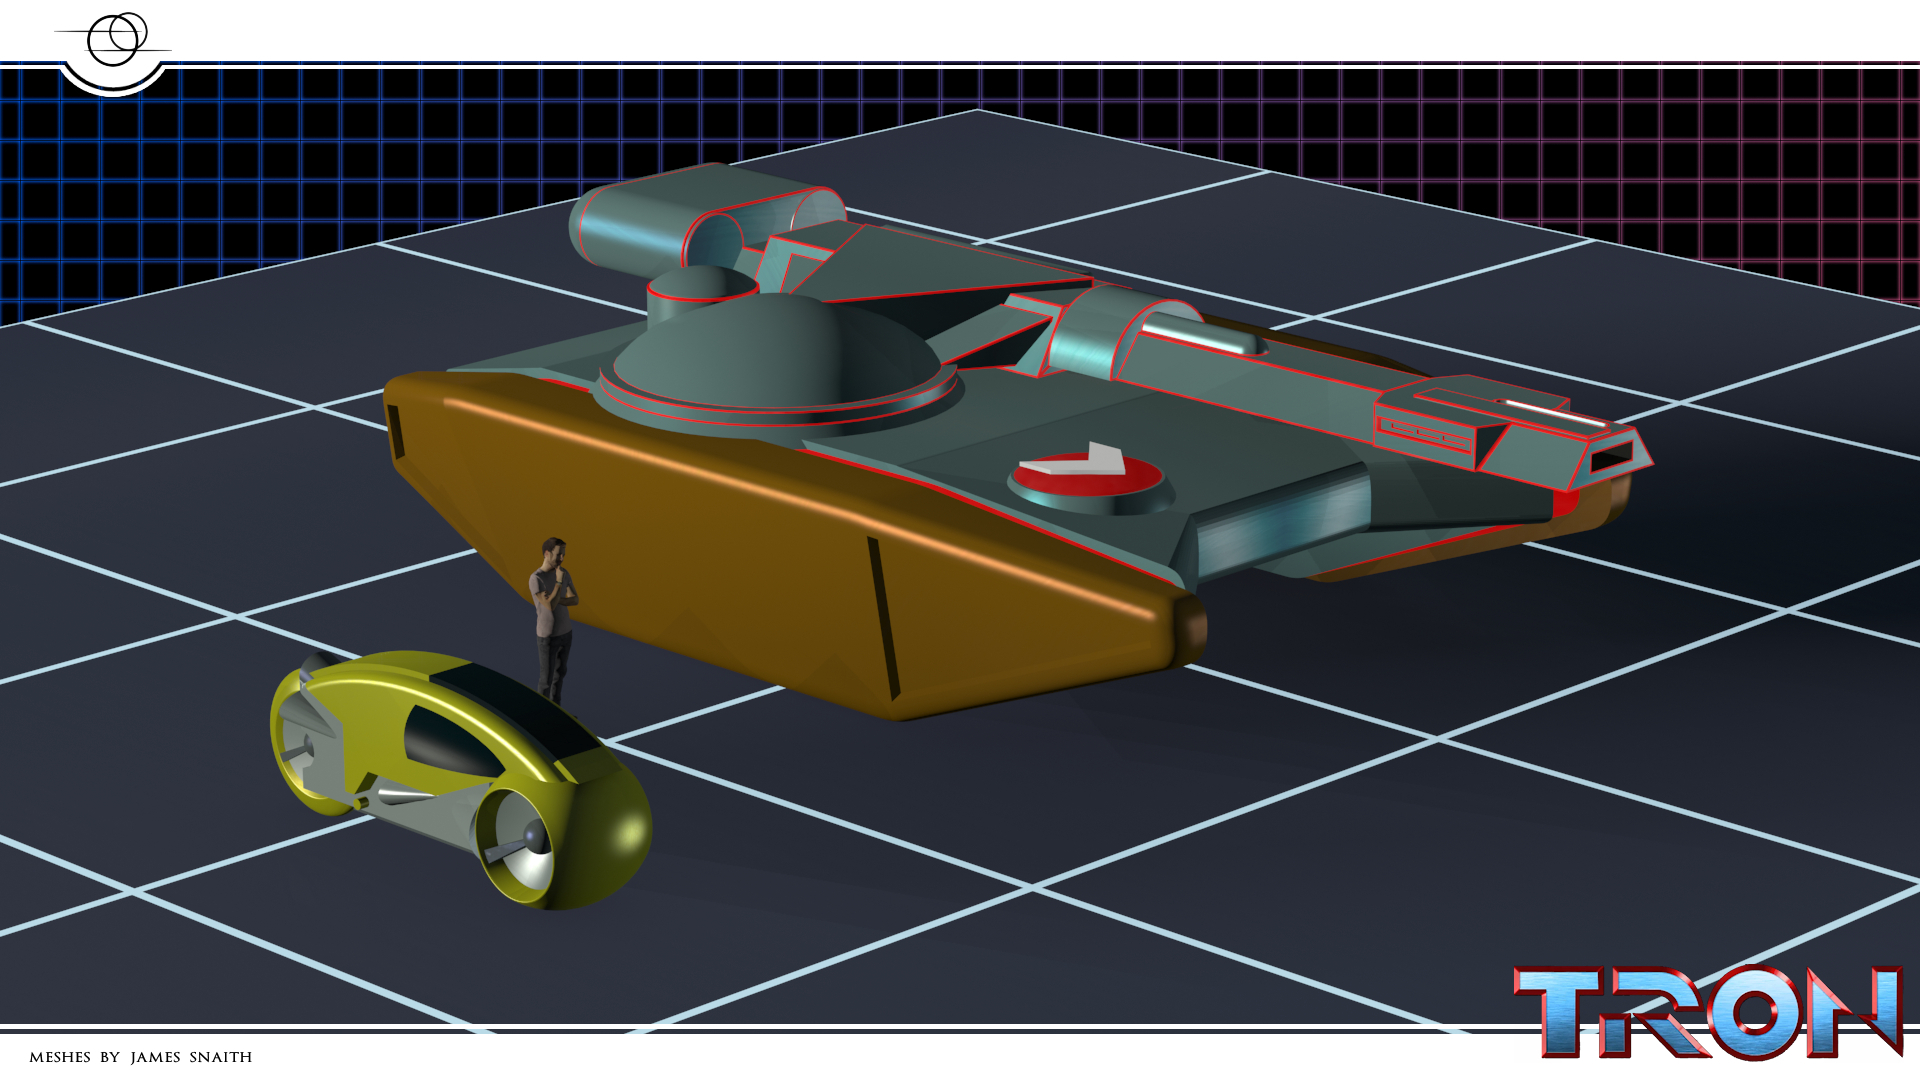Viewport: 1920px width, 1080px height.
Task: Select the yellow light cycle model
Action: 461,779
